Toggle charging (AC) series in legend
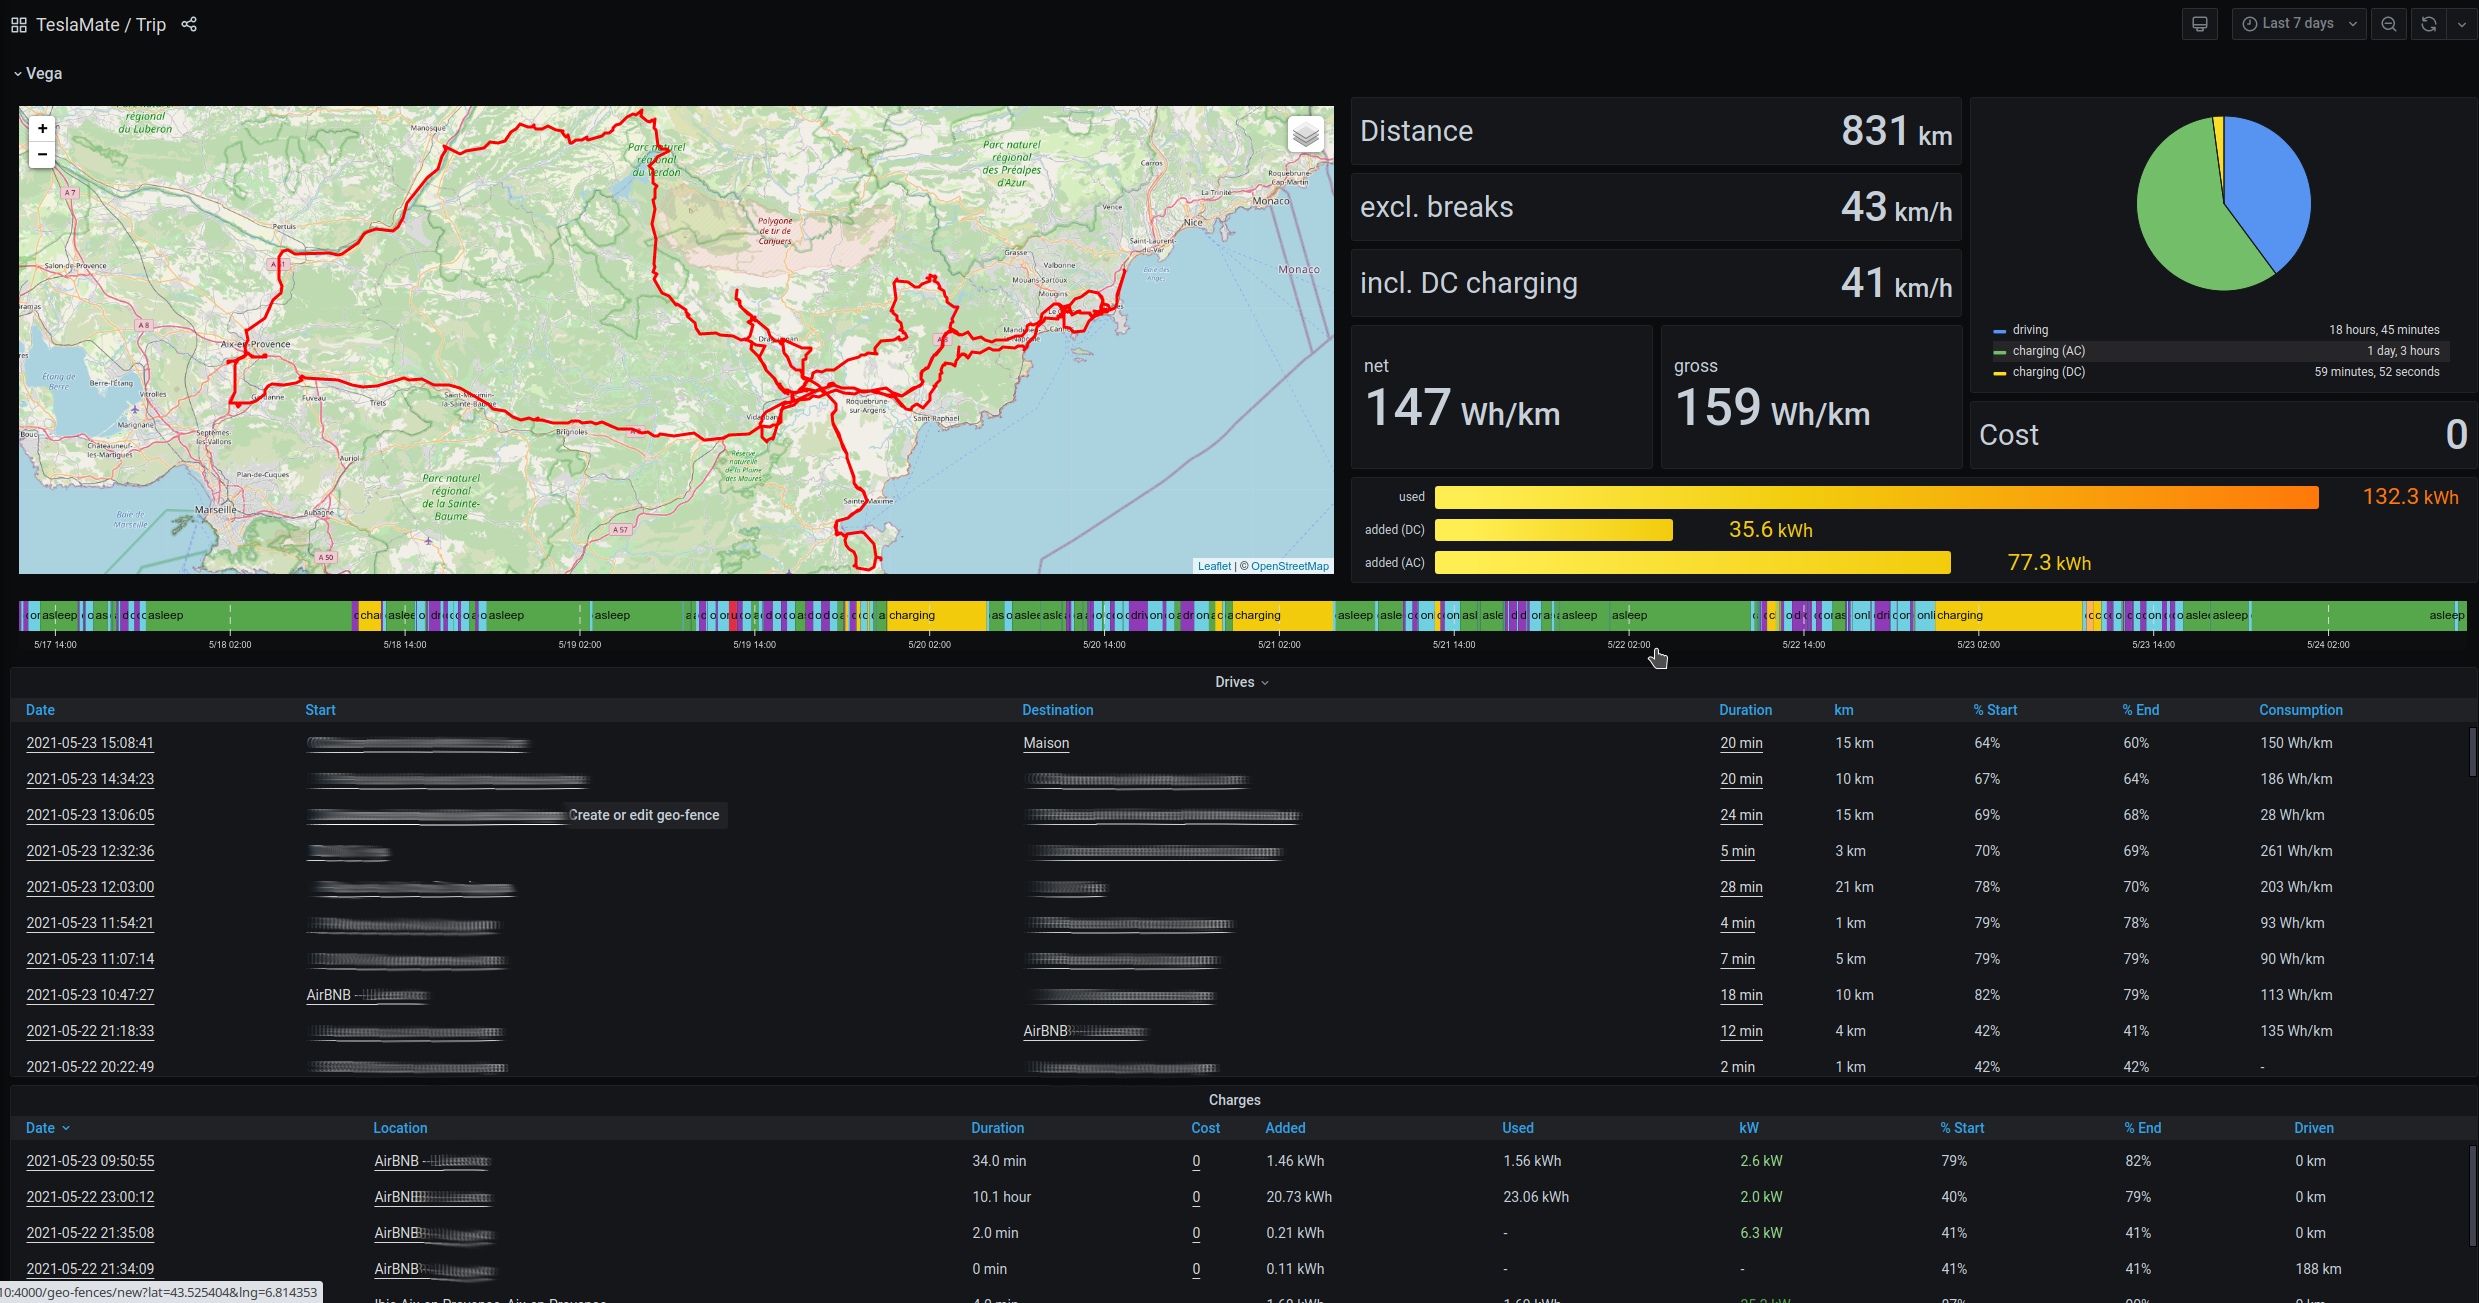Viewport: 2479px width, 1303px height. [x=2048, y=351]
